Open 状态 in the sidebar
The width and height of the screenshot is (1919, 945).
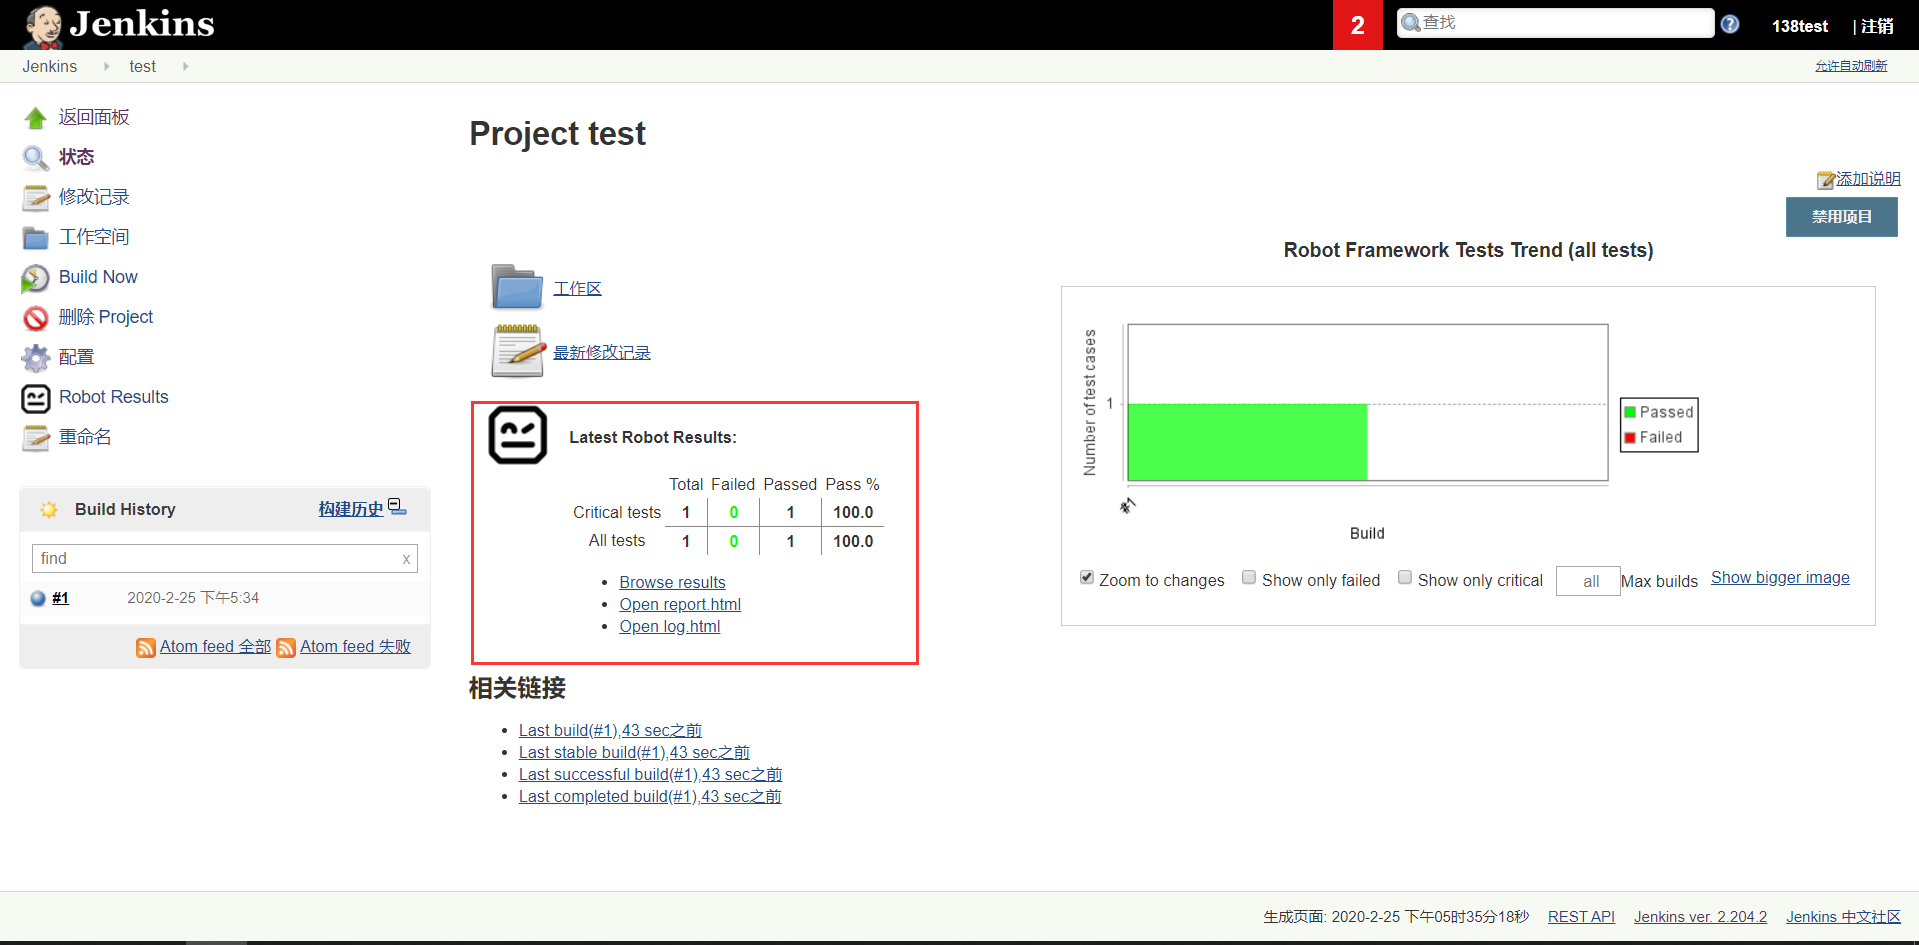point(76,157)
